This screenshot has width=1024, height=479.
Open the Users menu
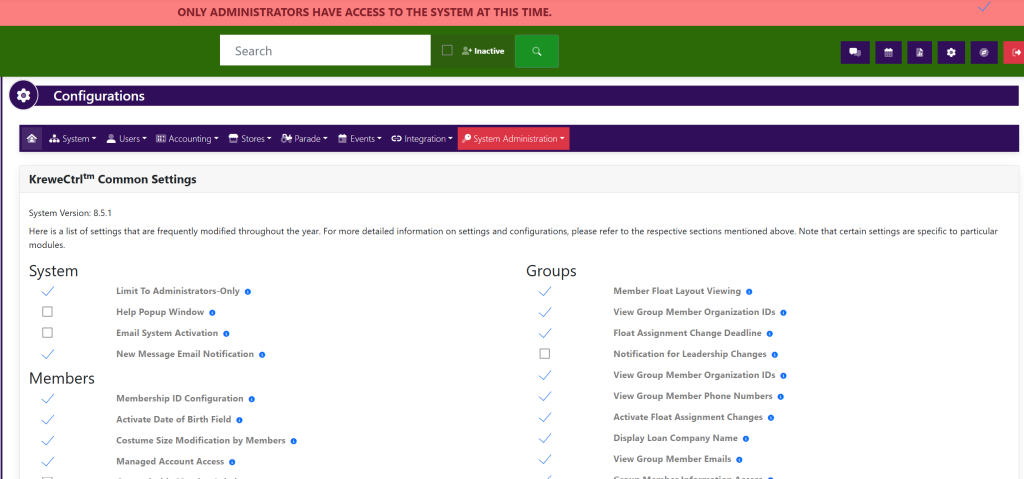(126, 139)
